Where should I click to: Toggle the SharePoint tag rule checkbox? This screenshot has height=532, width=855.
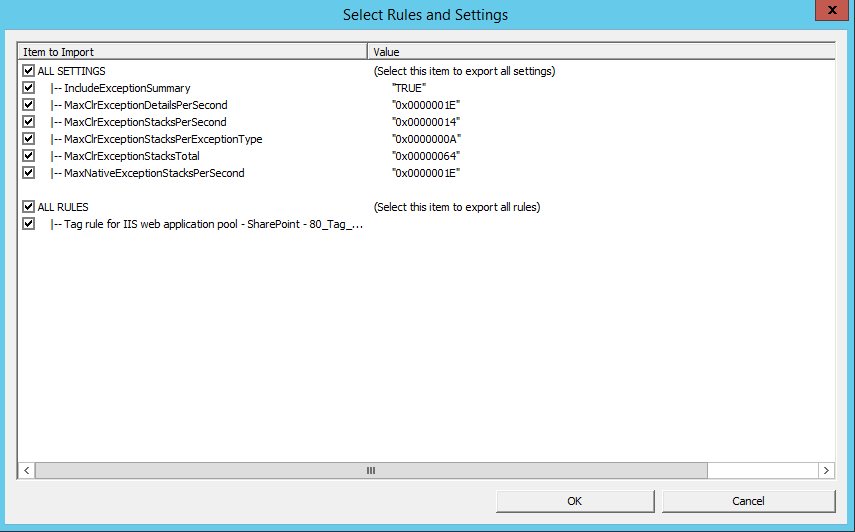point(29,224)
